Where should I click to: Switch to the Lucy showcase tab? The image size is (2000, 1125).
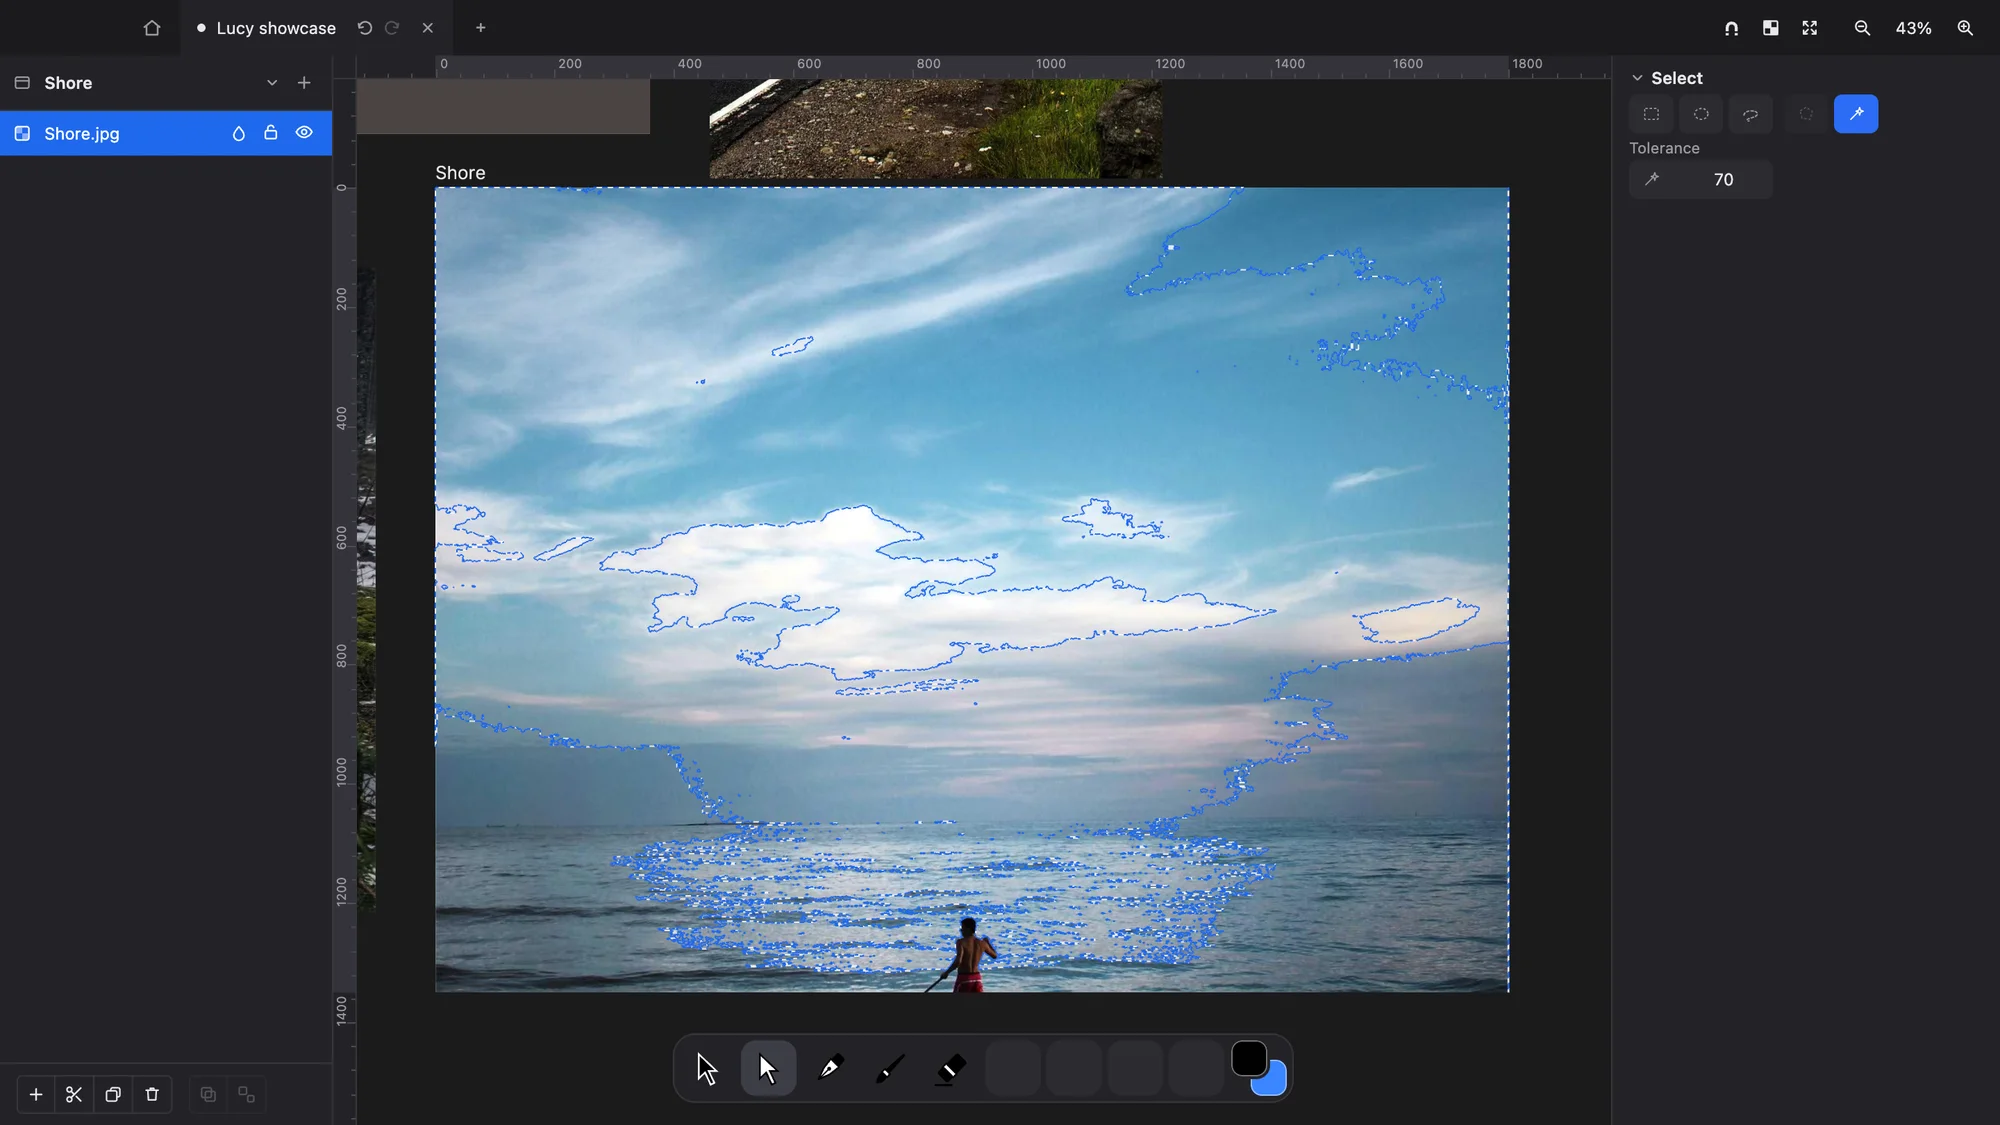(x=276, y=28)
